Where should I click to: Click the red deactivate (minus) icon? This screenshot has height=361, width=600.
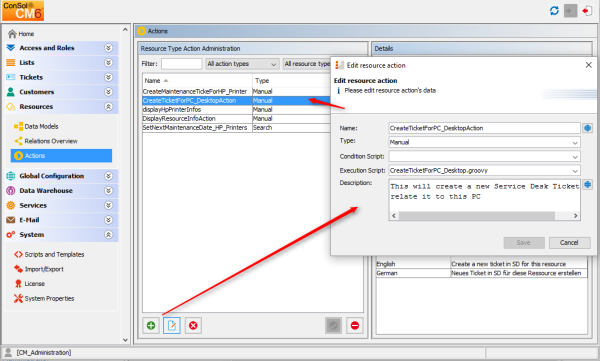[355, 325]
